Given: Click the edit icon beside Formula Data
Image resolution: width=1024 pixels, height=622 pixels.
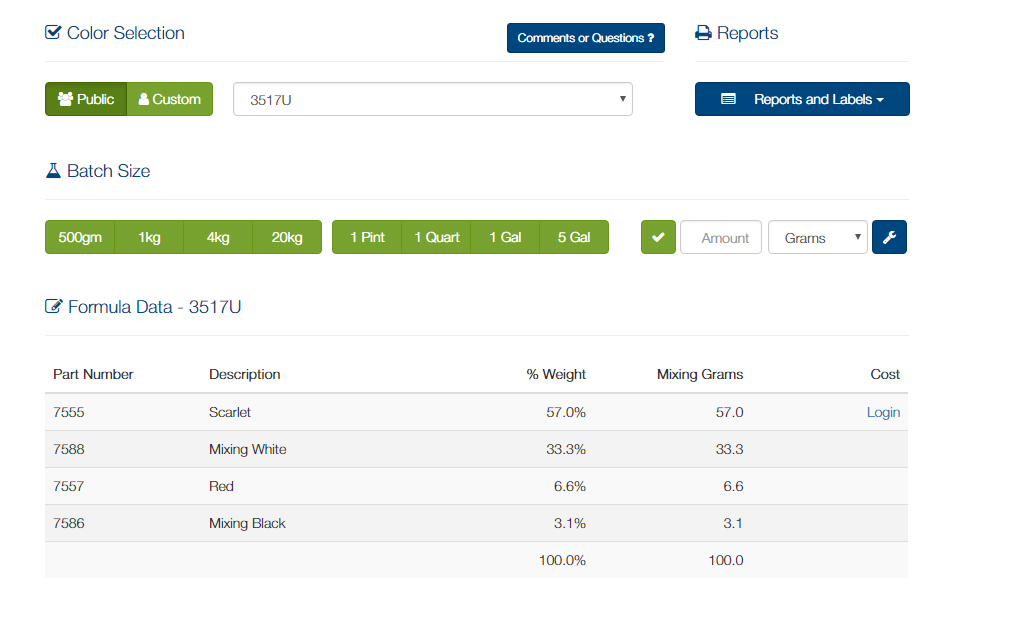Looking at the screenshot, I should [x=54, y=307].
